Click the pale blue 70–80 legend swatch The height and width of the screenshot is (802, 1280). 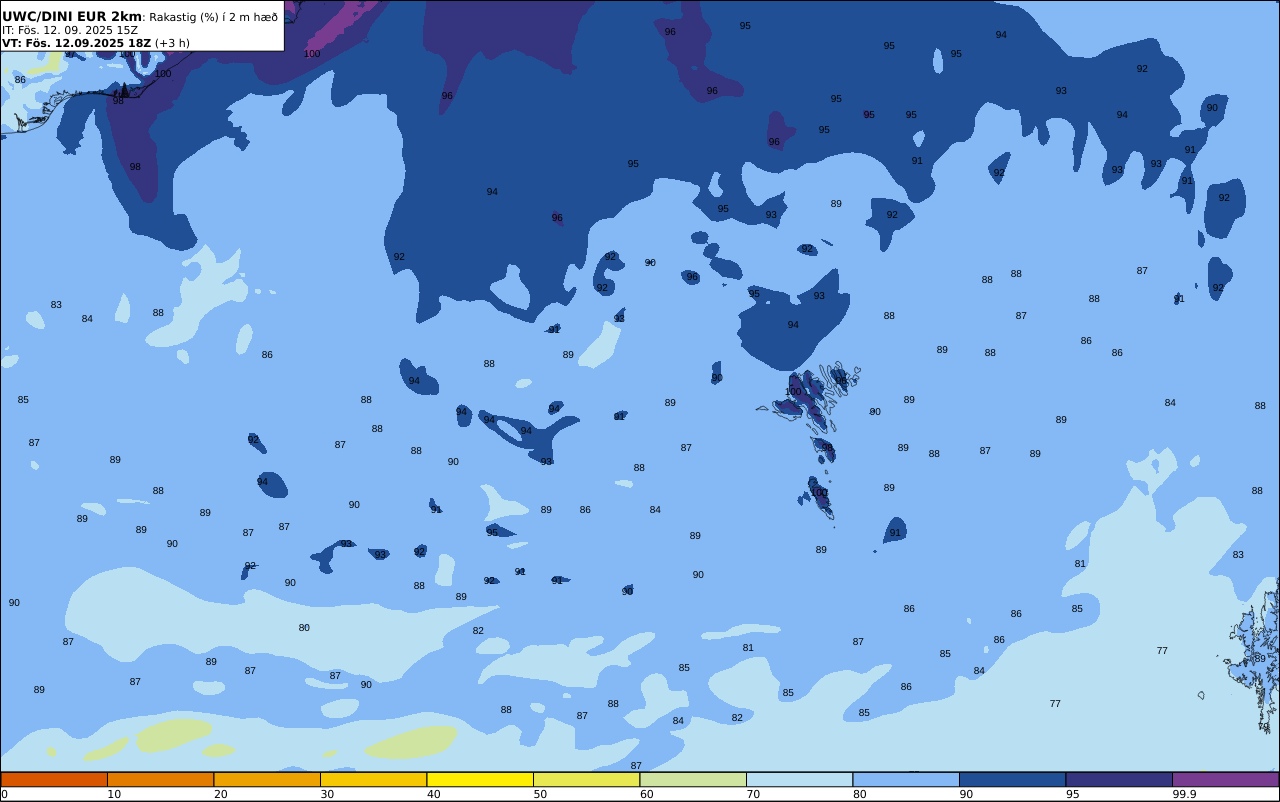tap(799, 779)
